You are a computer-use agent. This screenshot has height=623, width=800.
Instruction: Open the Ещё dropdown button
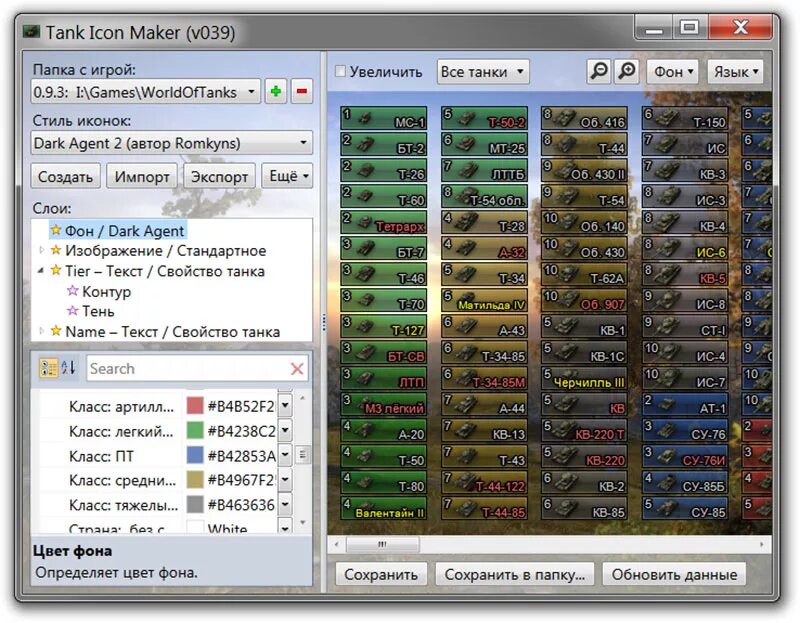click(287, 176)
